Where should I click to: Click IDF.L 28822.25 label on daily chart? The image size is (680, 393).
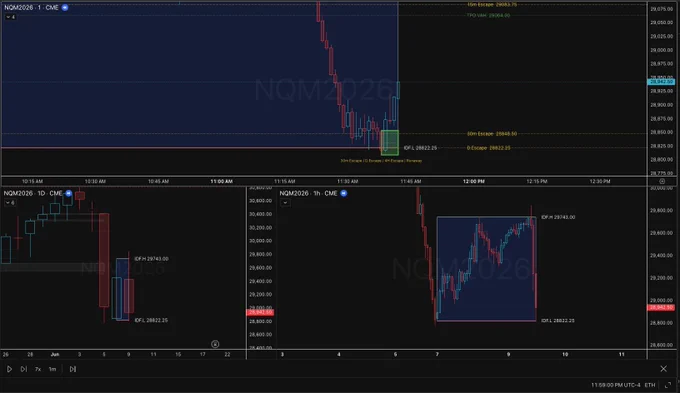(x=151, y=320)
